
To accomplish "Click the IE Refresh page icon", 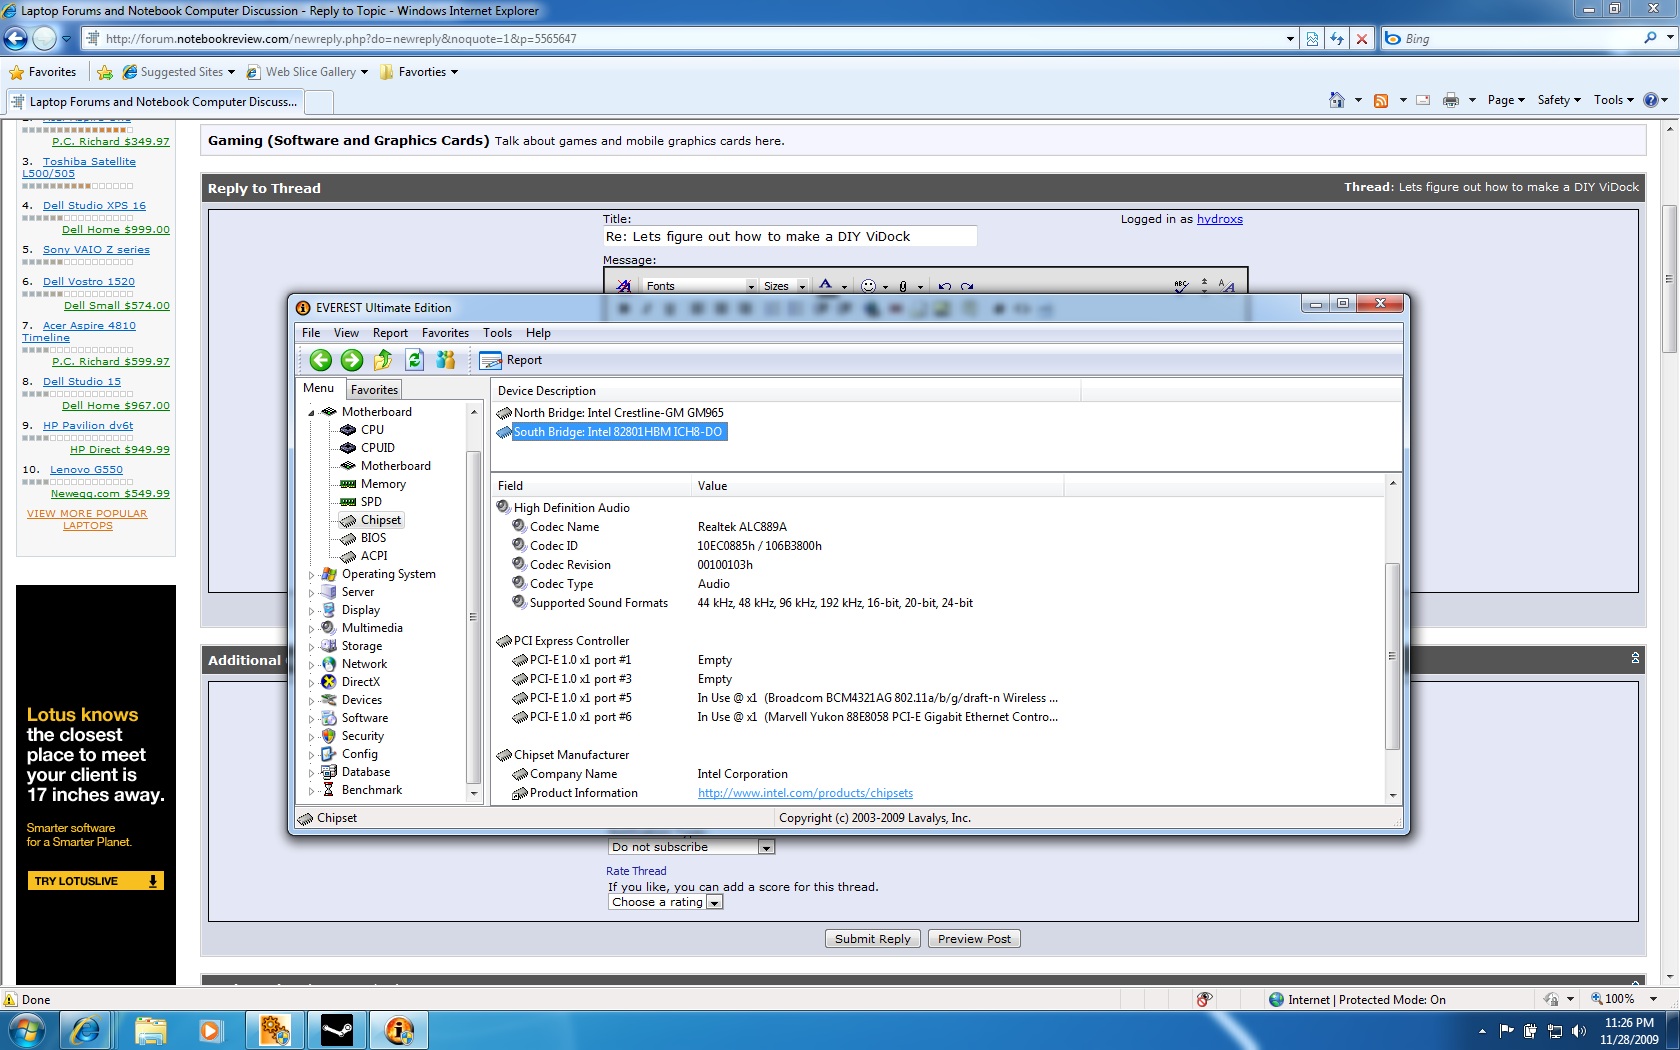I will tap(1336, 39).
